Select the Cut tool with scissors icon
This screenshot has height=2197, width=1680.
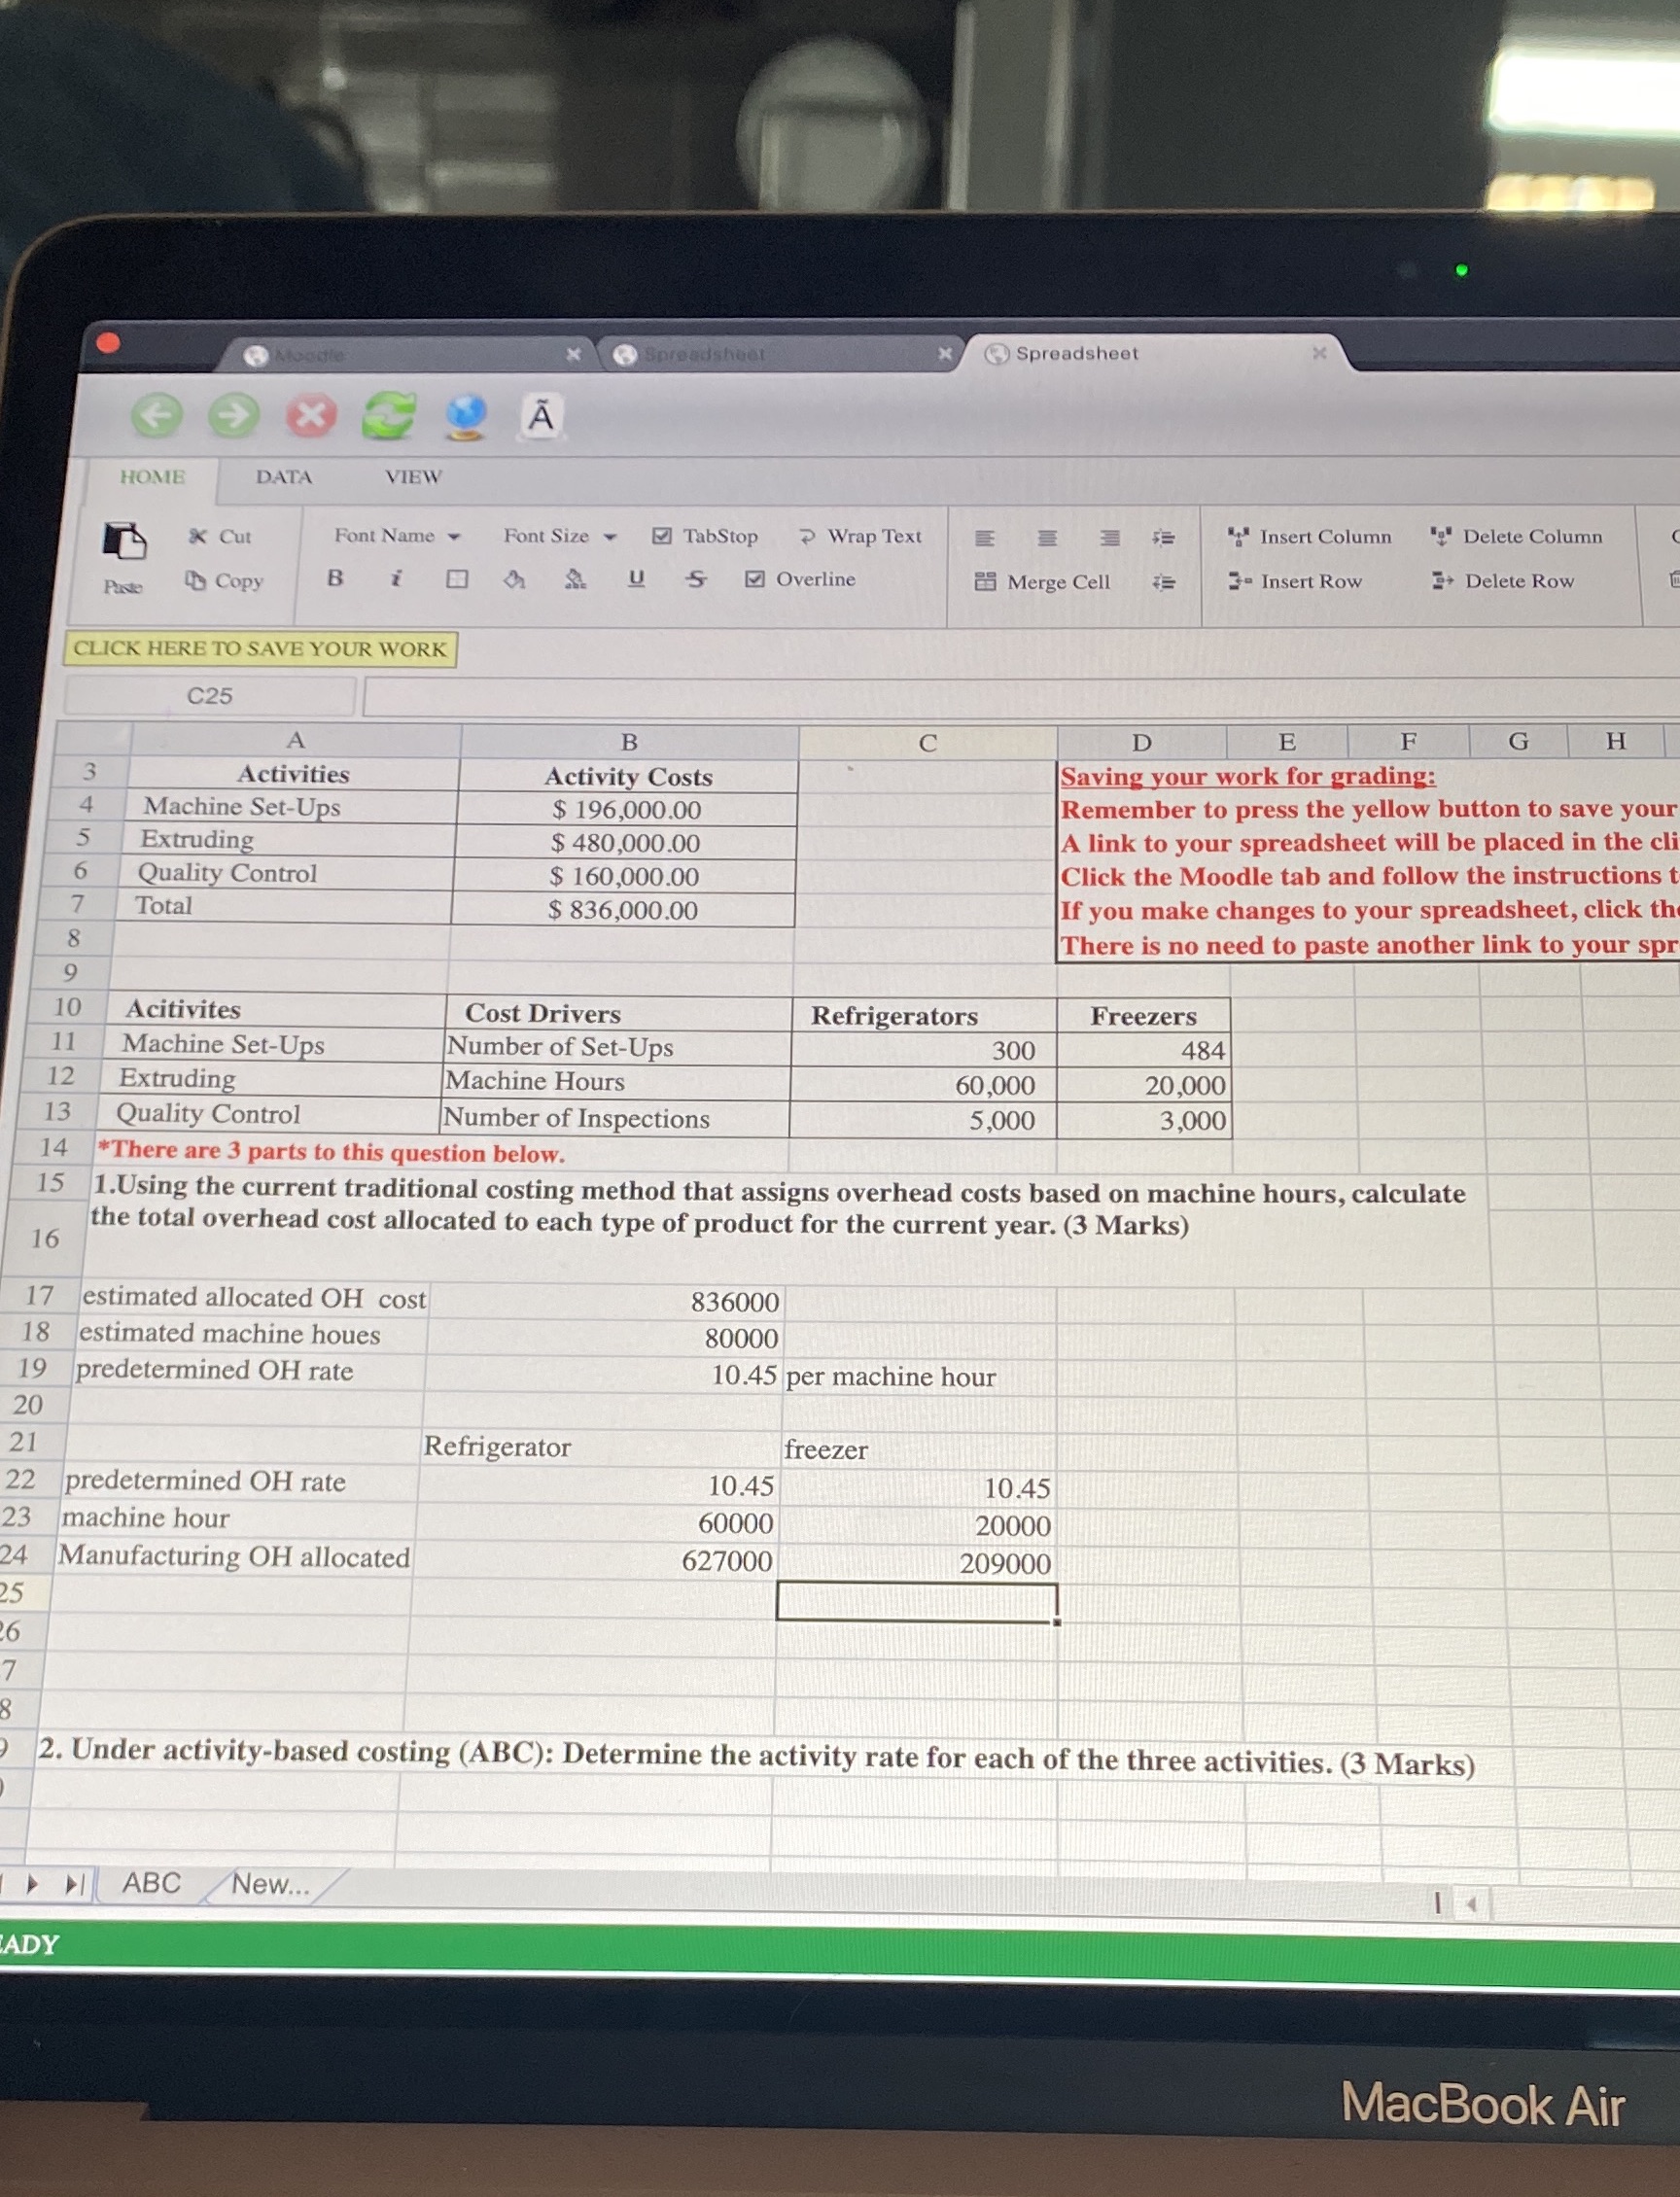pos(207,537)
